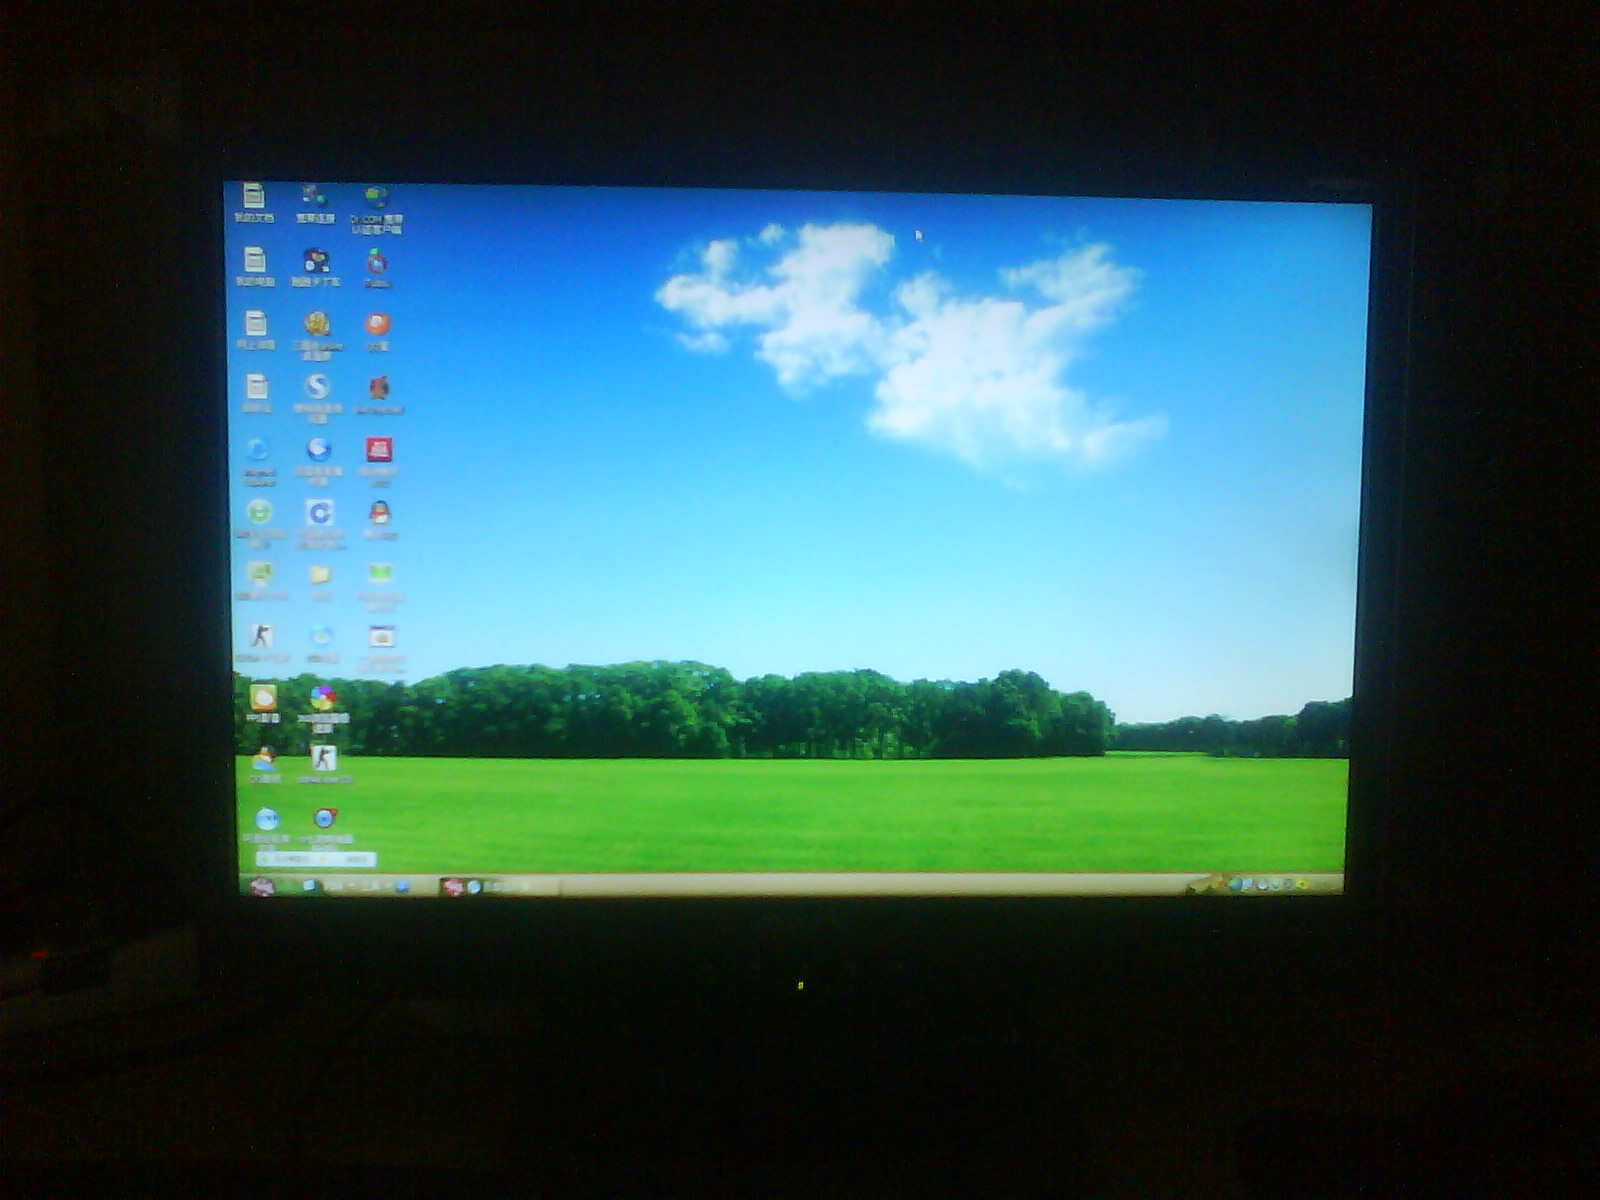Image resolution: width=1600 pixels, height=1200 pixels.
Task: Click the blue ring-shaped icon below the four documents
Action: [258, 449]
